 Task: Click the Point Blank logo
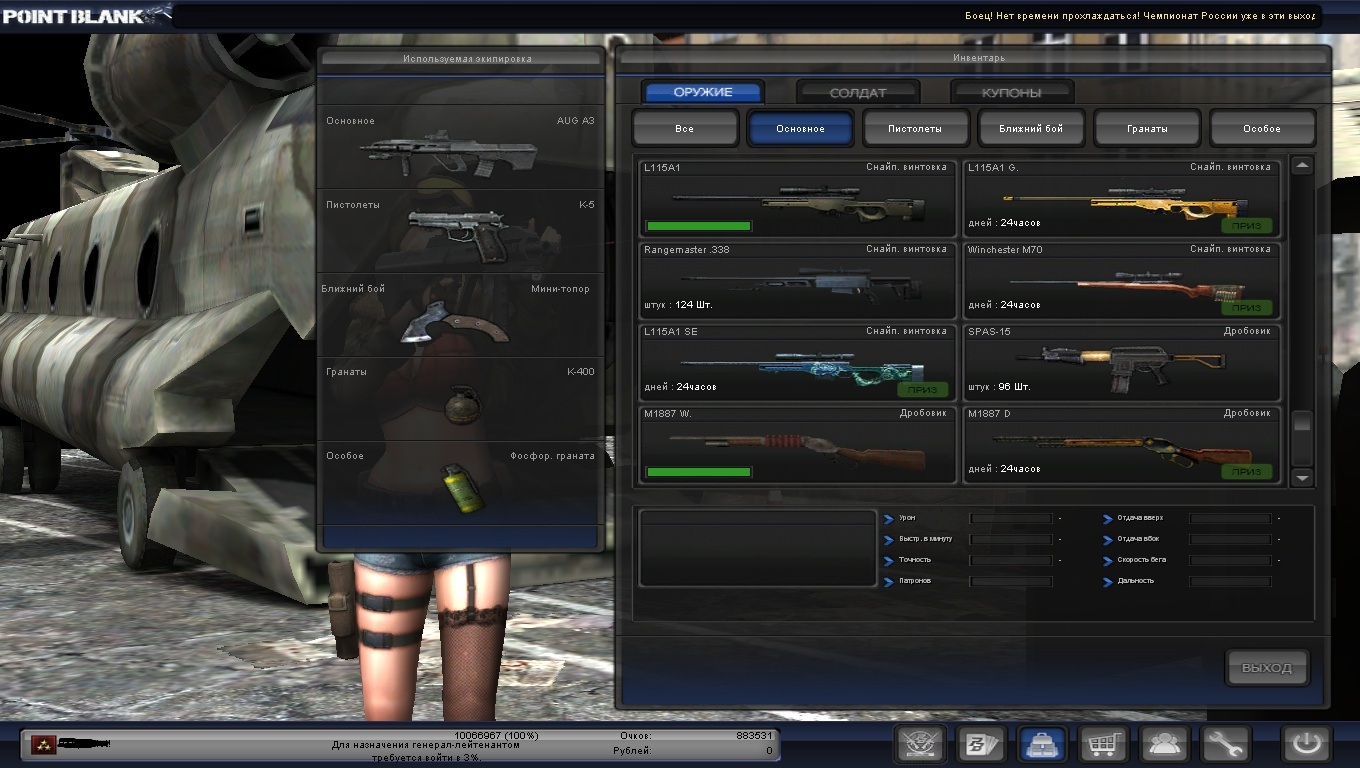click(x=86, y=14)
